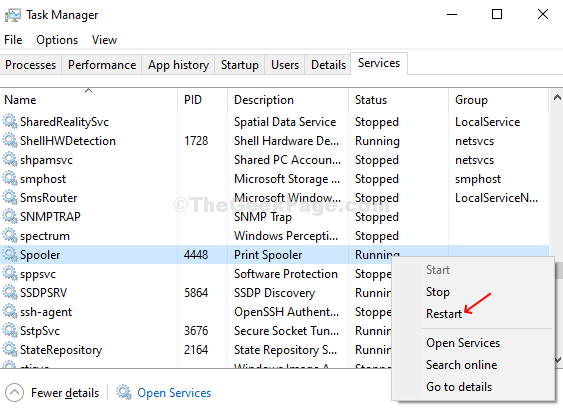
Task: Select the SmsRouter service name
Action: (x=48, y=198)
